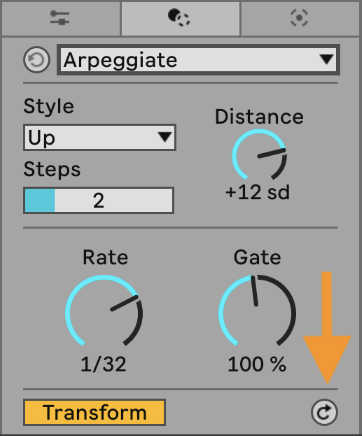Click the yellow Transform button

click(94, 413)
